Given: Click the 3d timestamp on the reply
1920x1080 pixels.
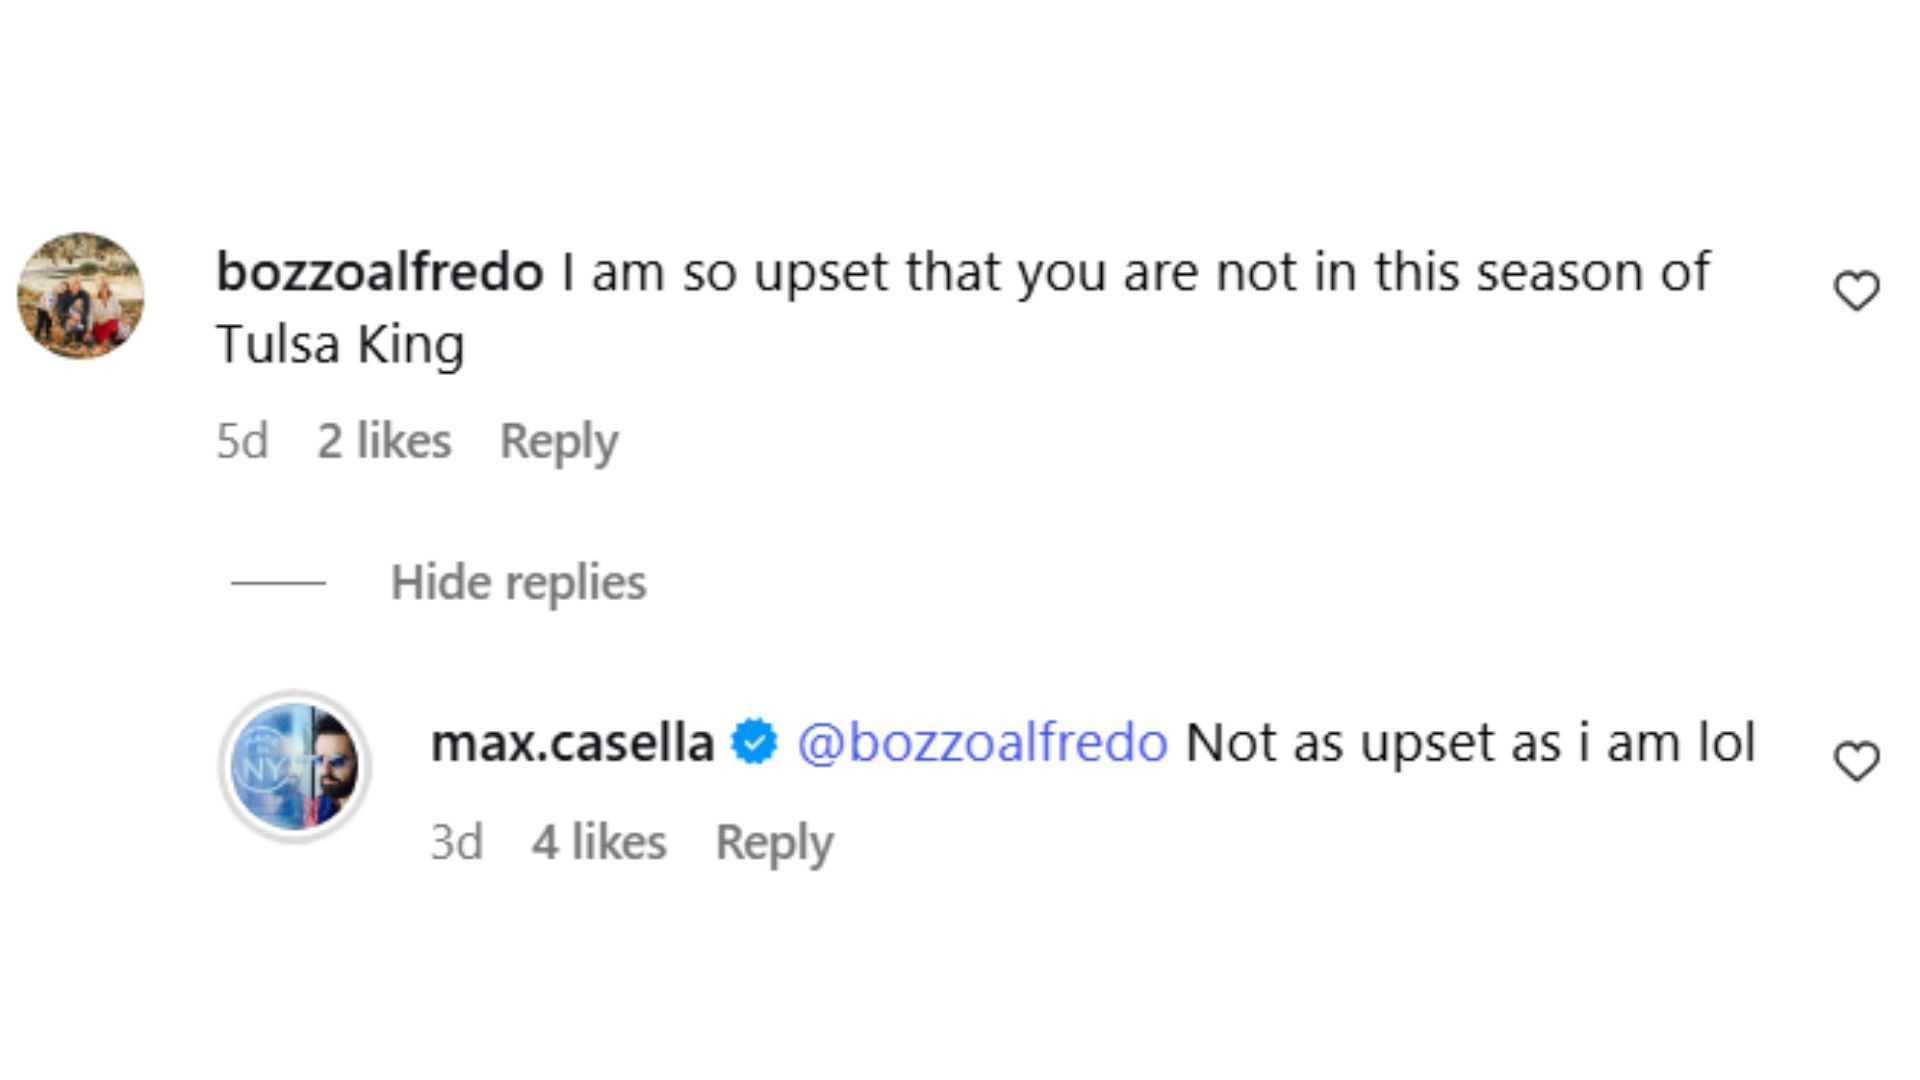Looking at the screenshot, I should point(456,842).
